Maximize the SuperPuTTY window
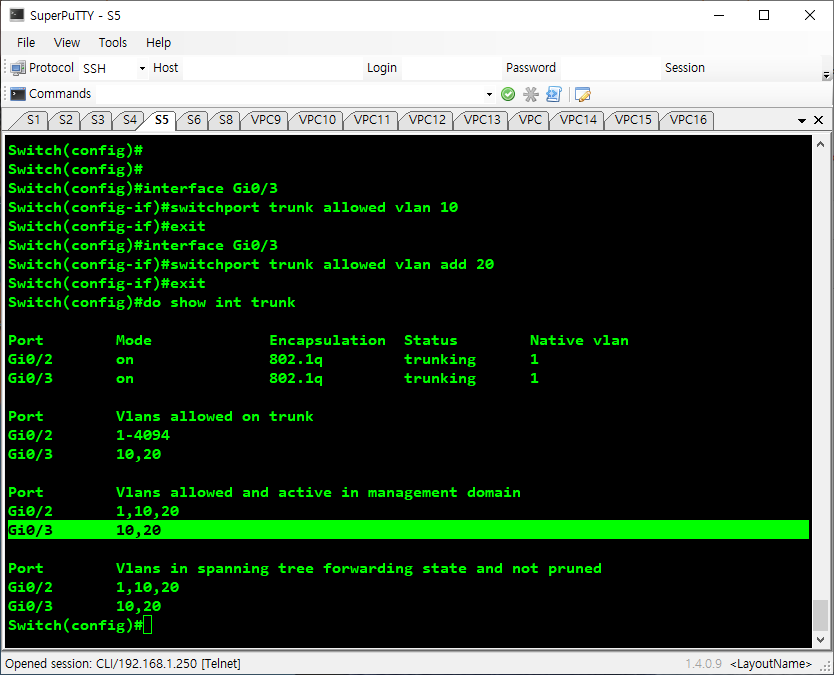The height and width of the screenshot is (675, 834). pyautogui.click(x=764, y=15)
